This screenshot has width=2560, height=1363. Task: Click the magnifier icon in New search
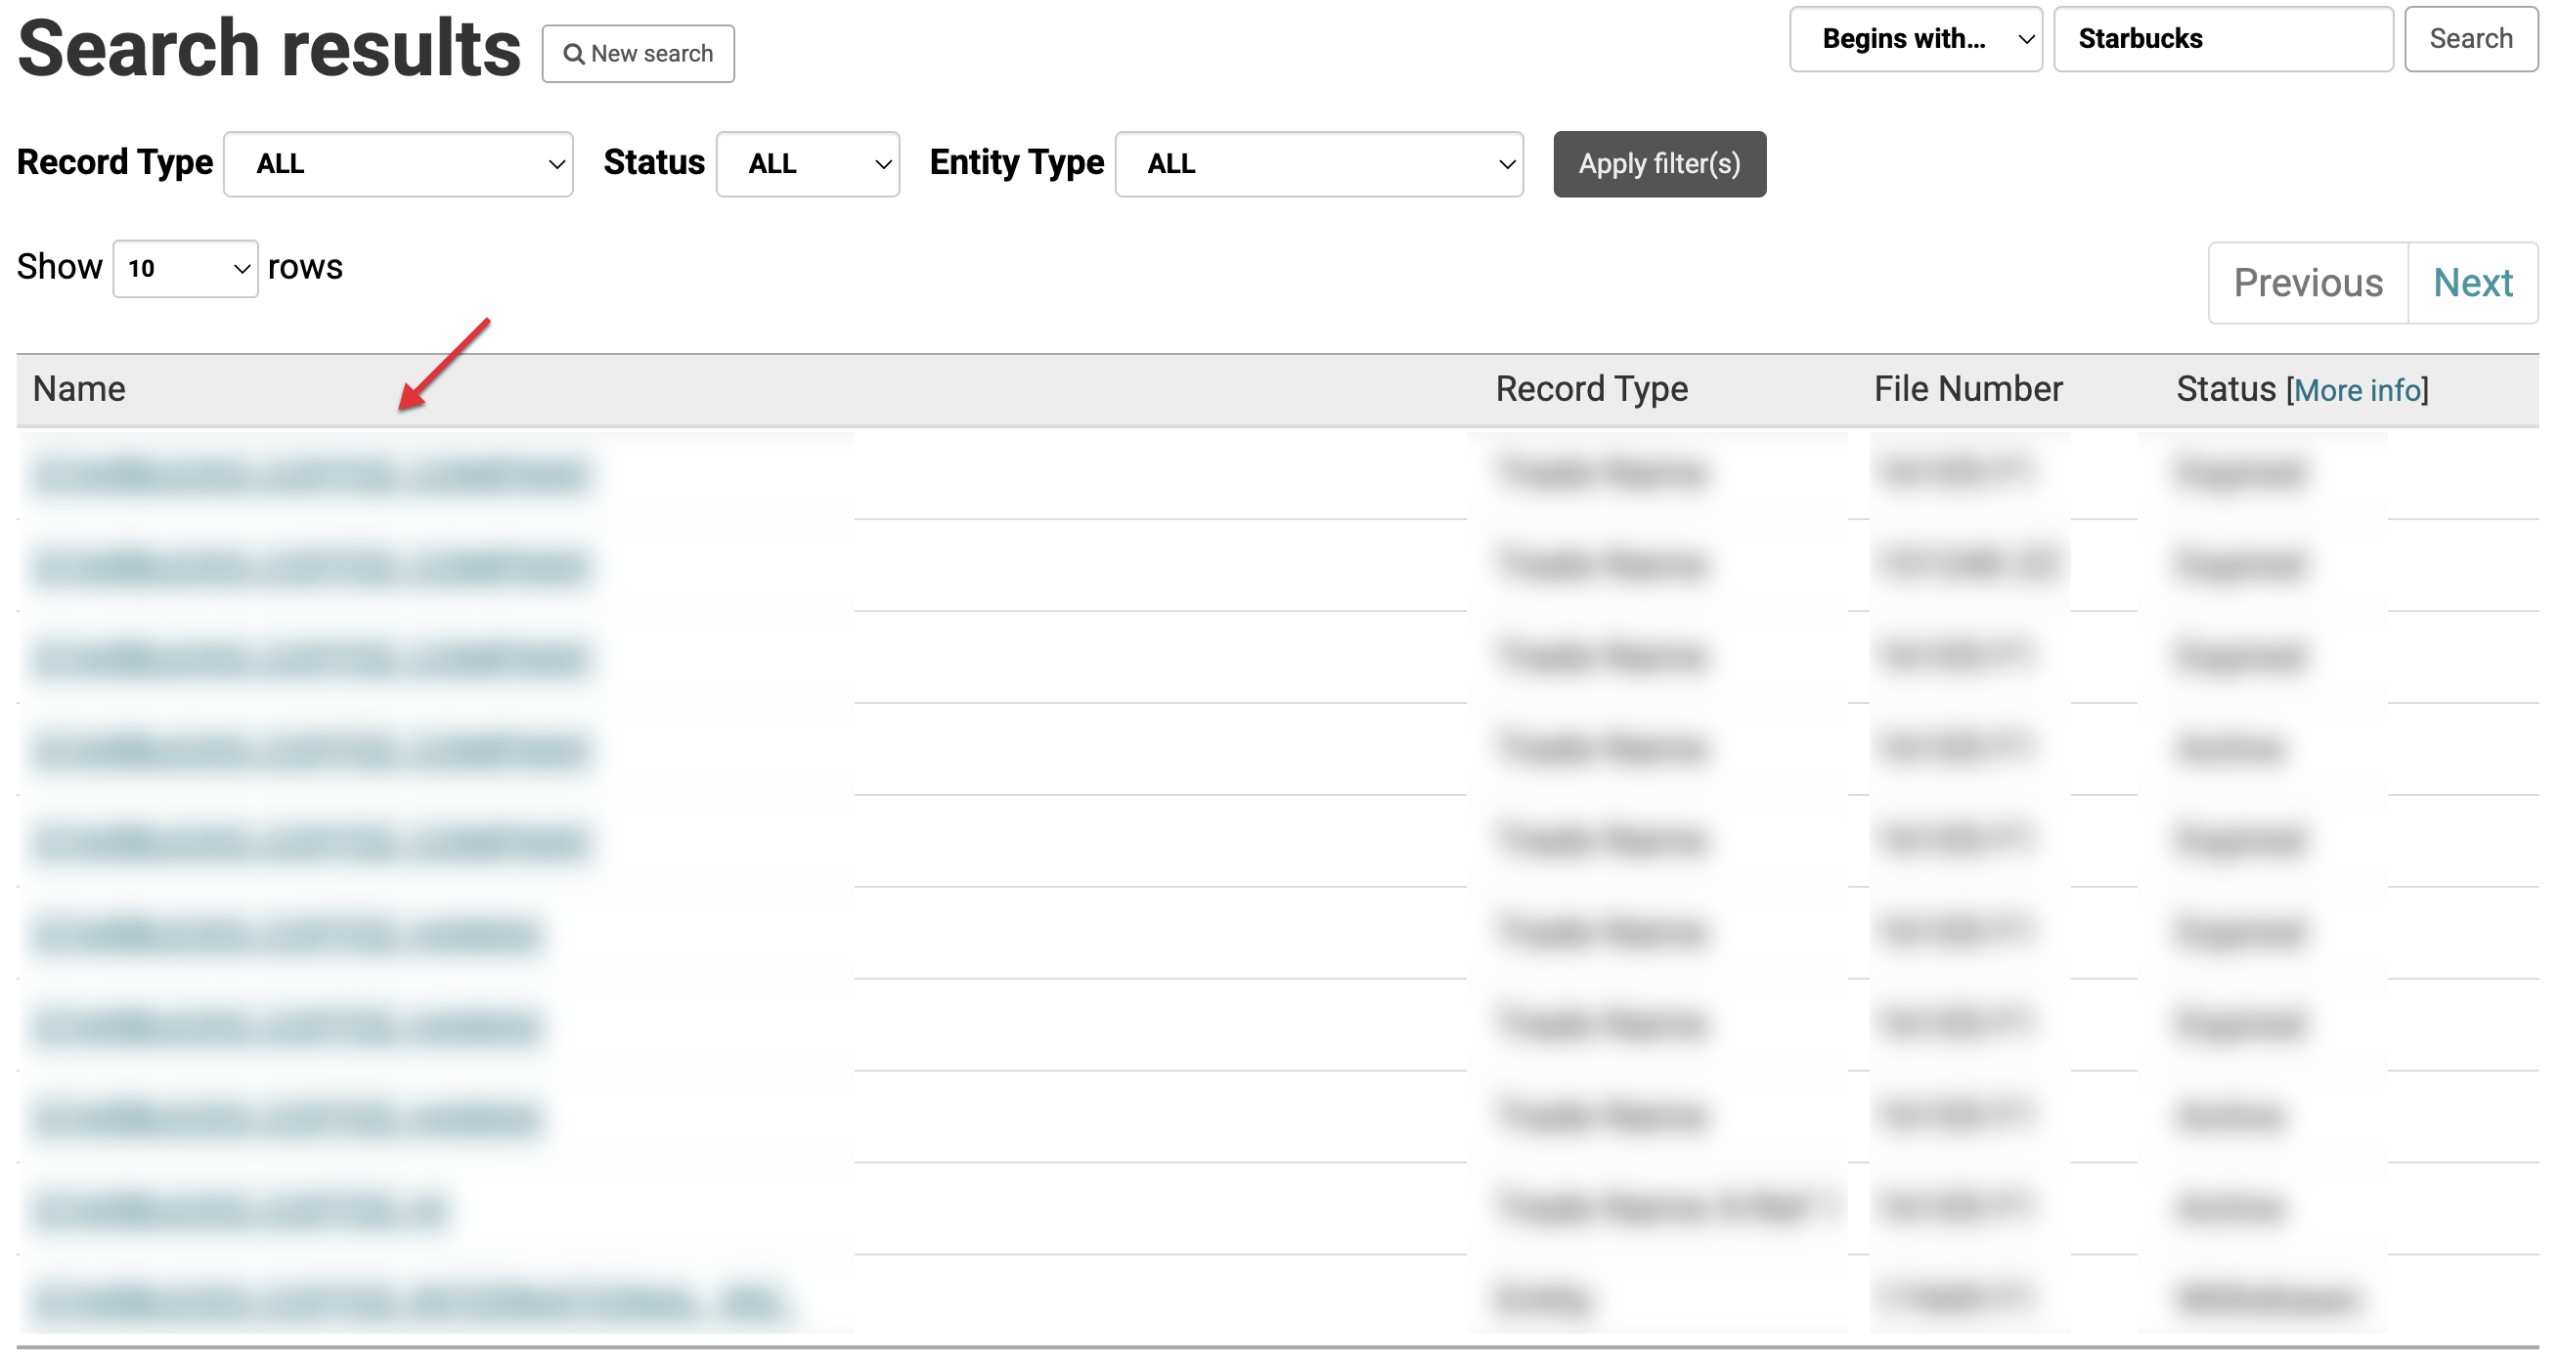[573, 54]
